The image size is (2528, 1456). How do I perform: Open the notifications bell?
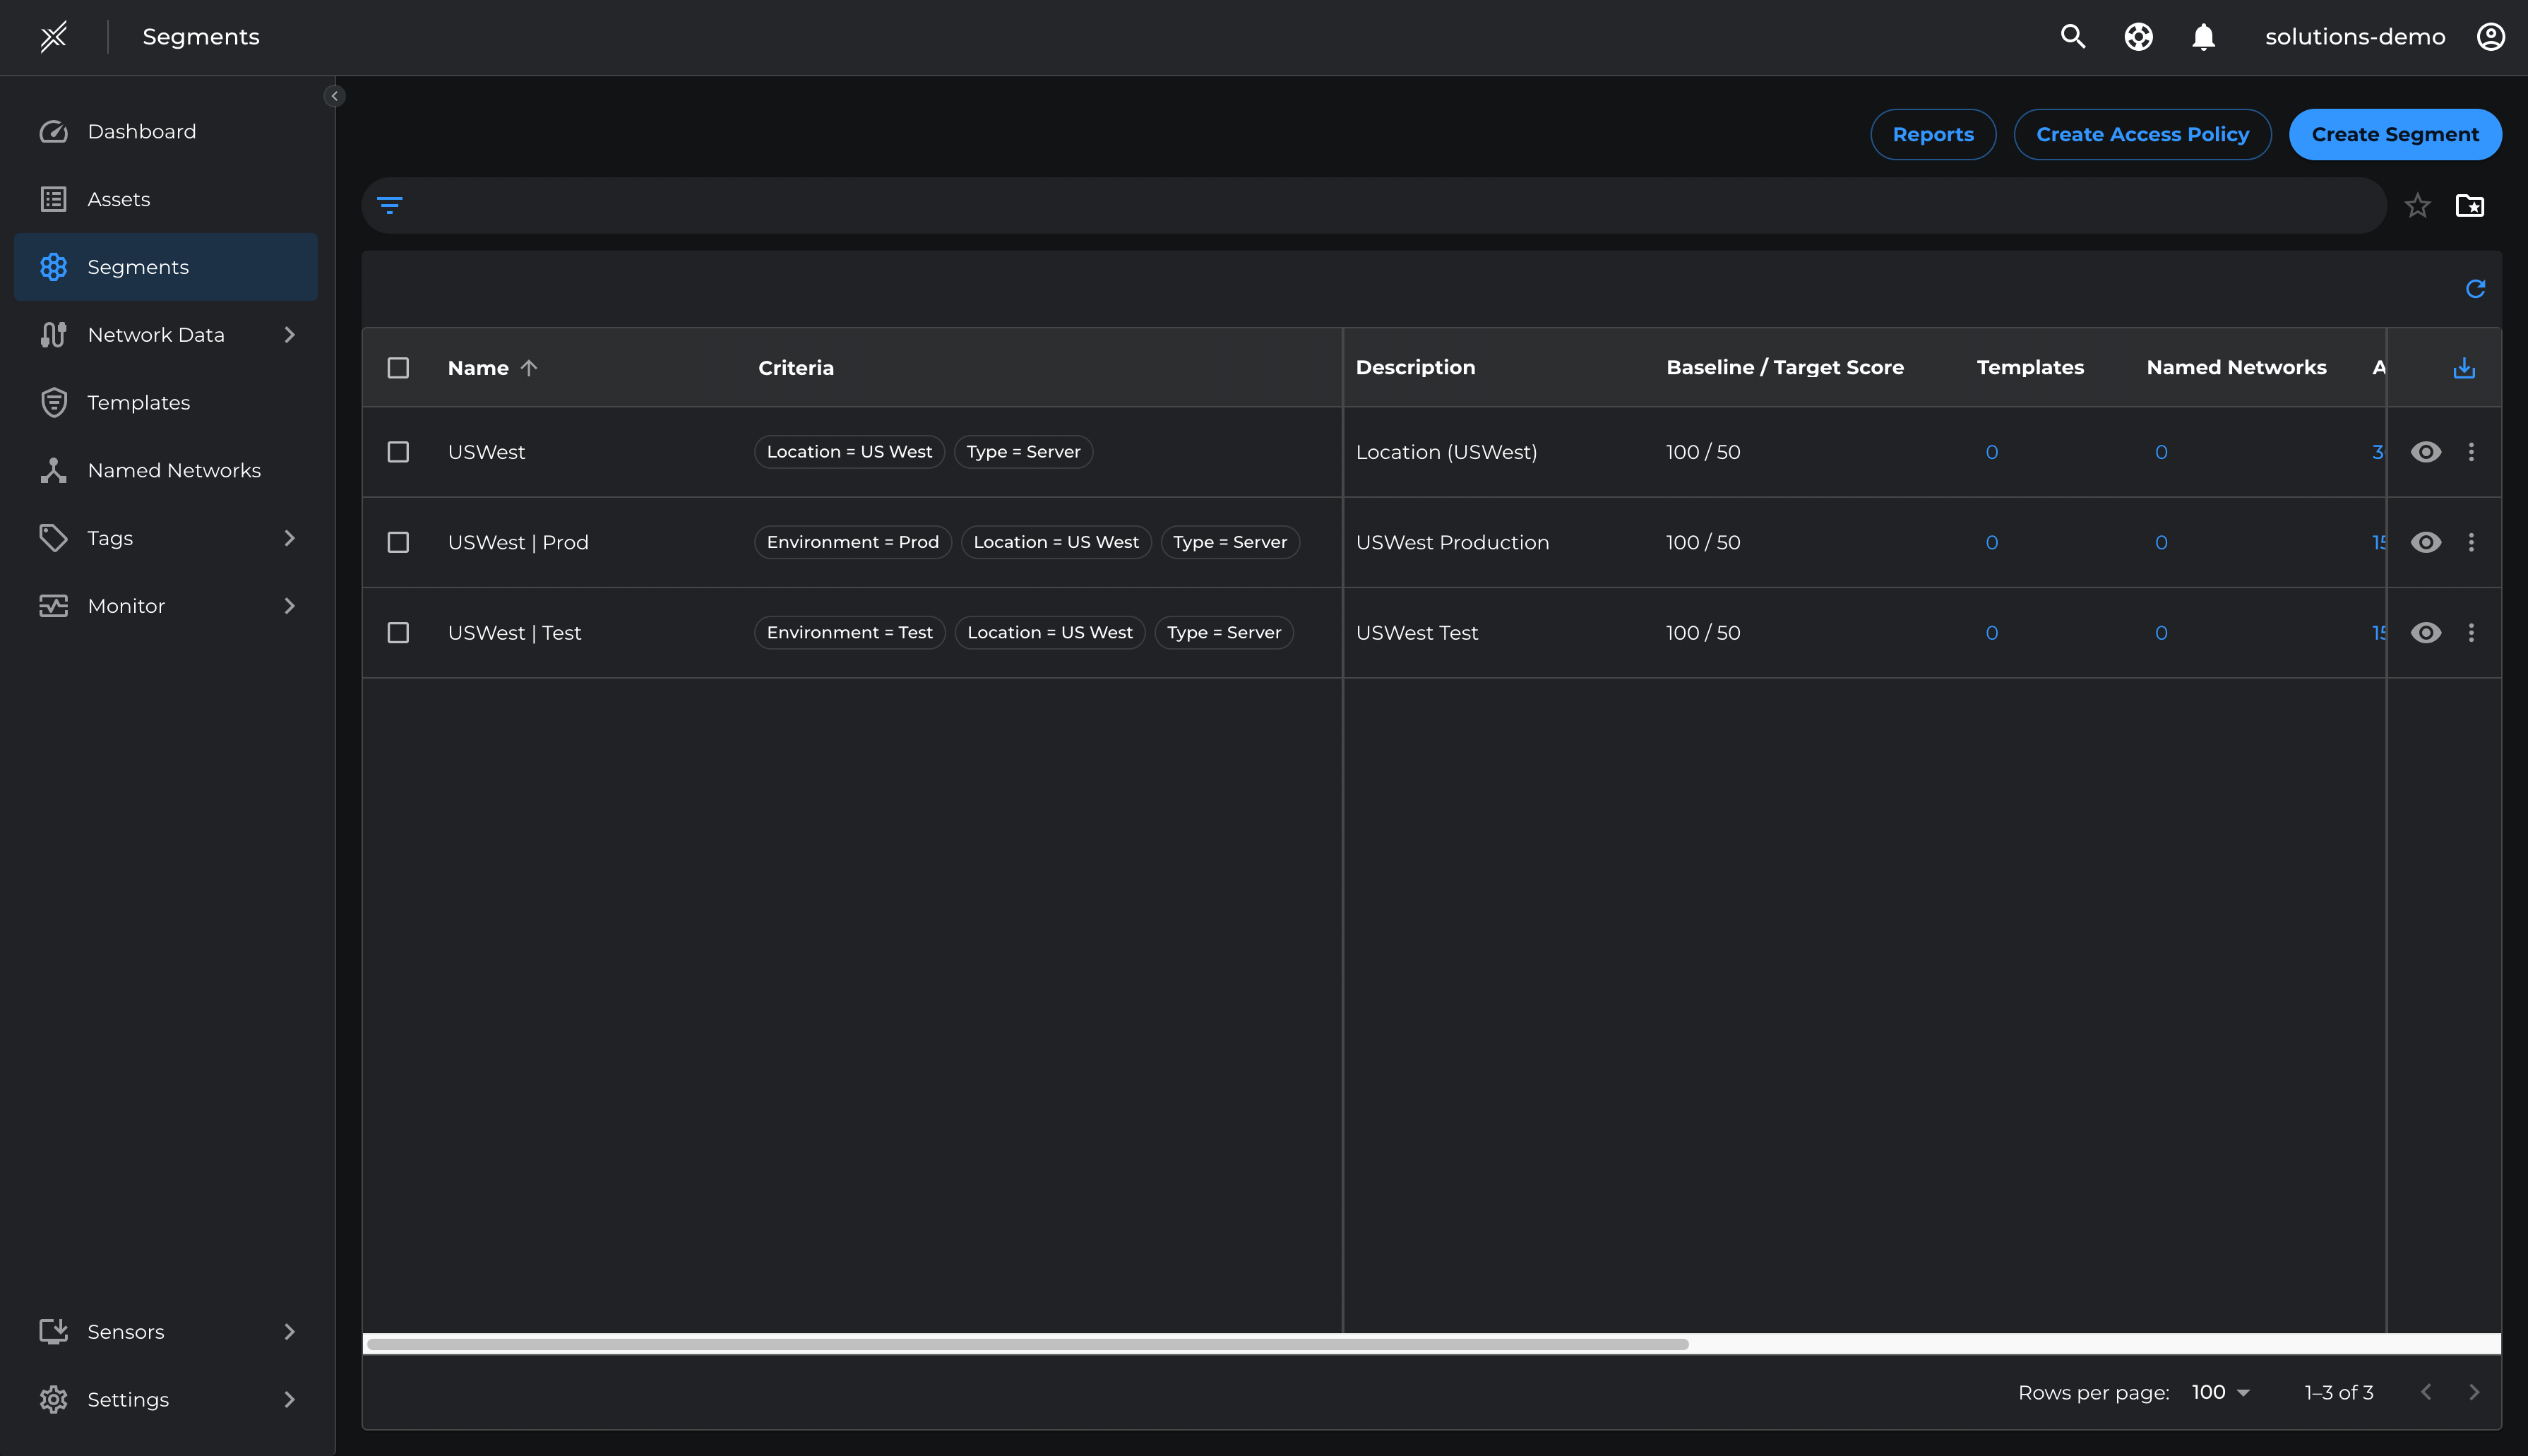[x=2203, y=37]
